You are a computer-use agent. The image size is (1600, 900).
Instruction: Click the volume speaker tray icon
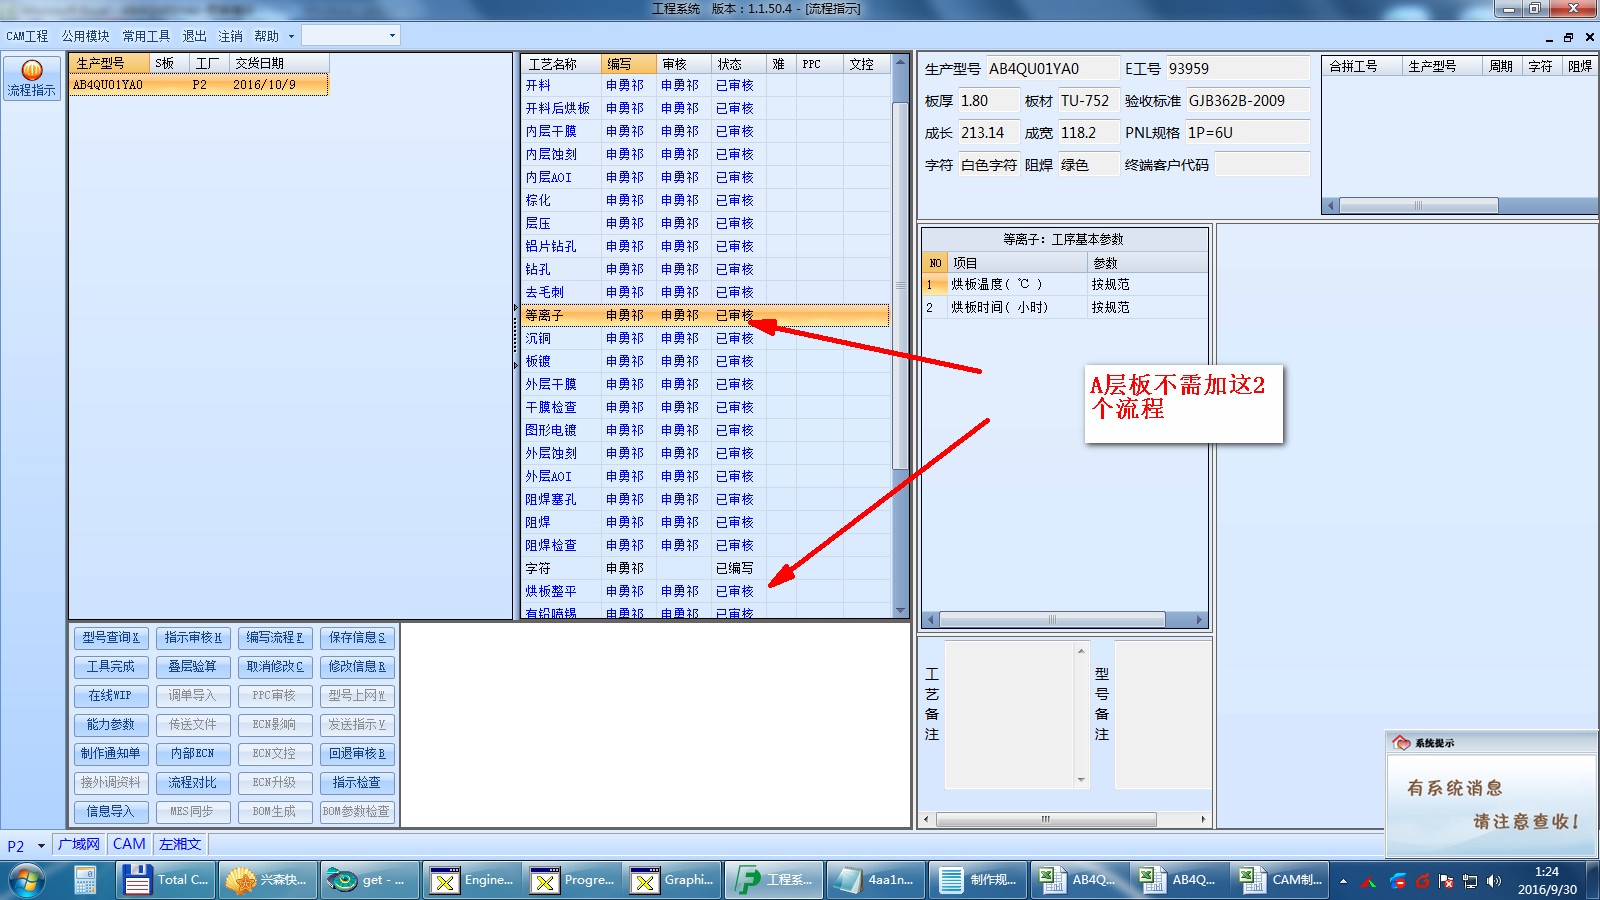coord(1494,881)
